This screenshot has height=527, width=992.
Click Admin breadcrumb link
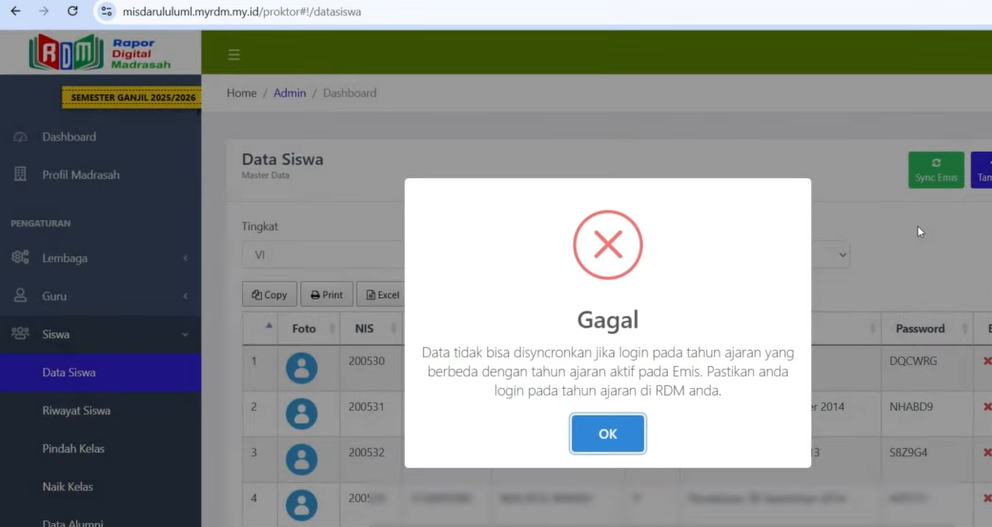tap(290, 93)
